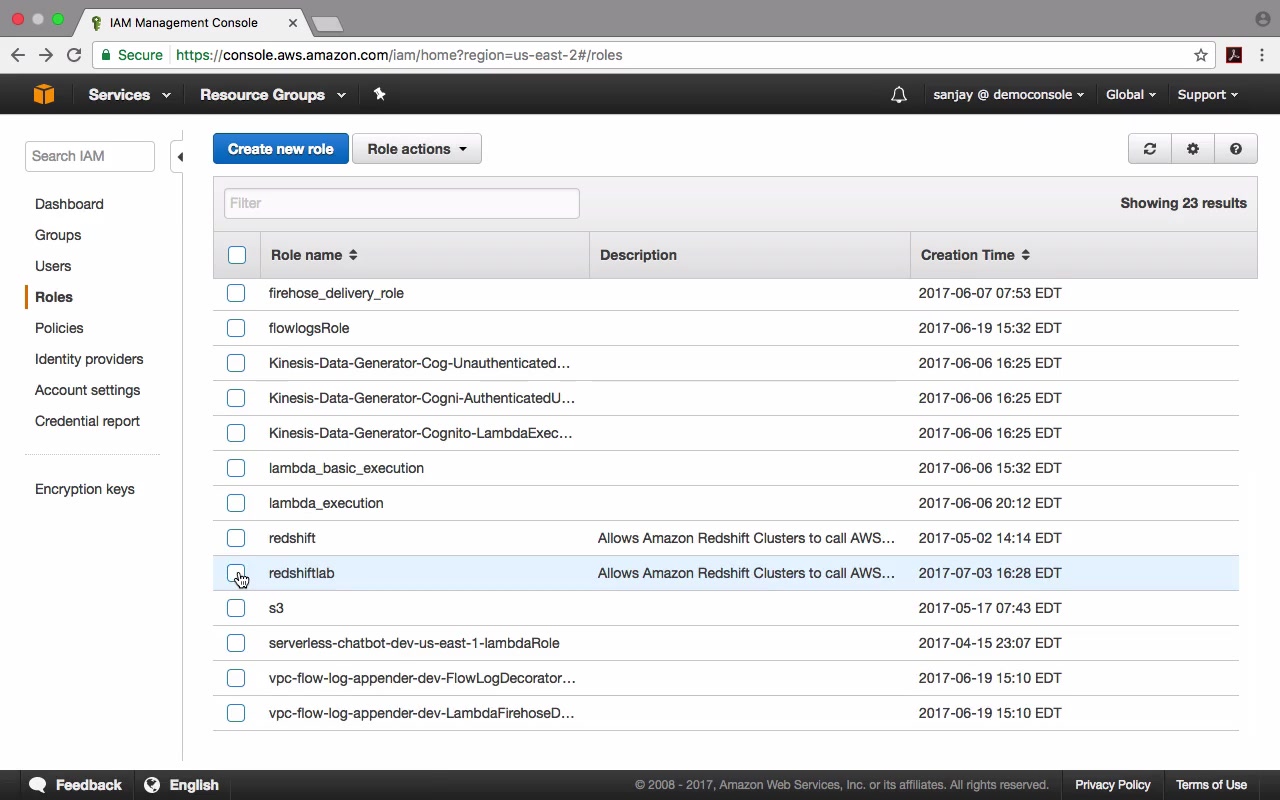This screenshot has width=1280, height=800.
Task: Check the Kinesis-Data-Generator-Cog-Unauthenticated checkbox
Action: (236, 363)
